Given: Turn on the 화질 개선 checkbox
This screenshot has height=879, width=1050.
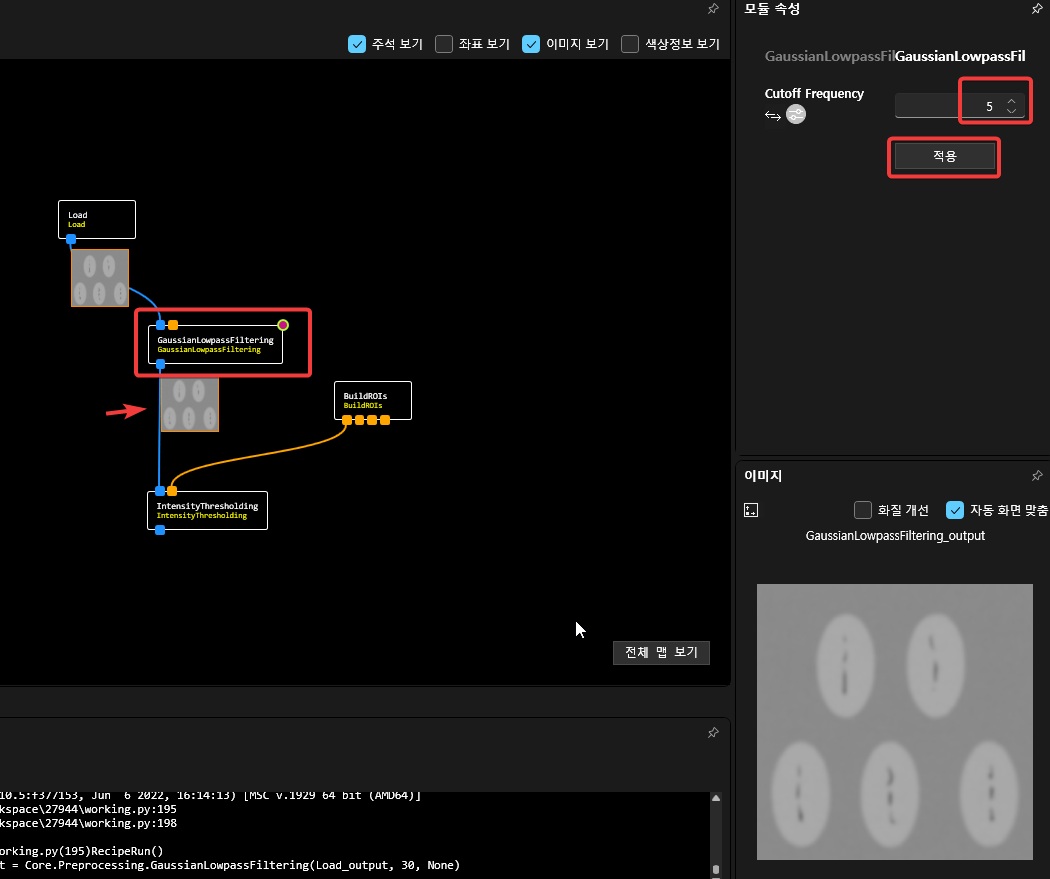Looking at the screenshot, I should pos(863,510).
